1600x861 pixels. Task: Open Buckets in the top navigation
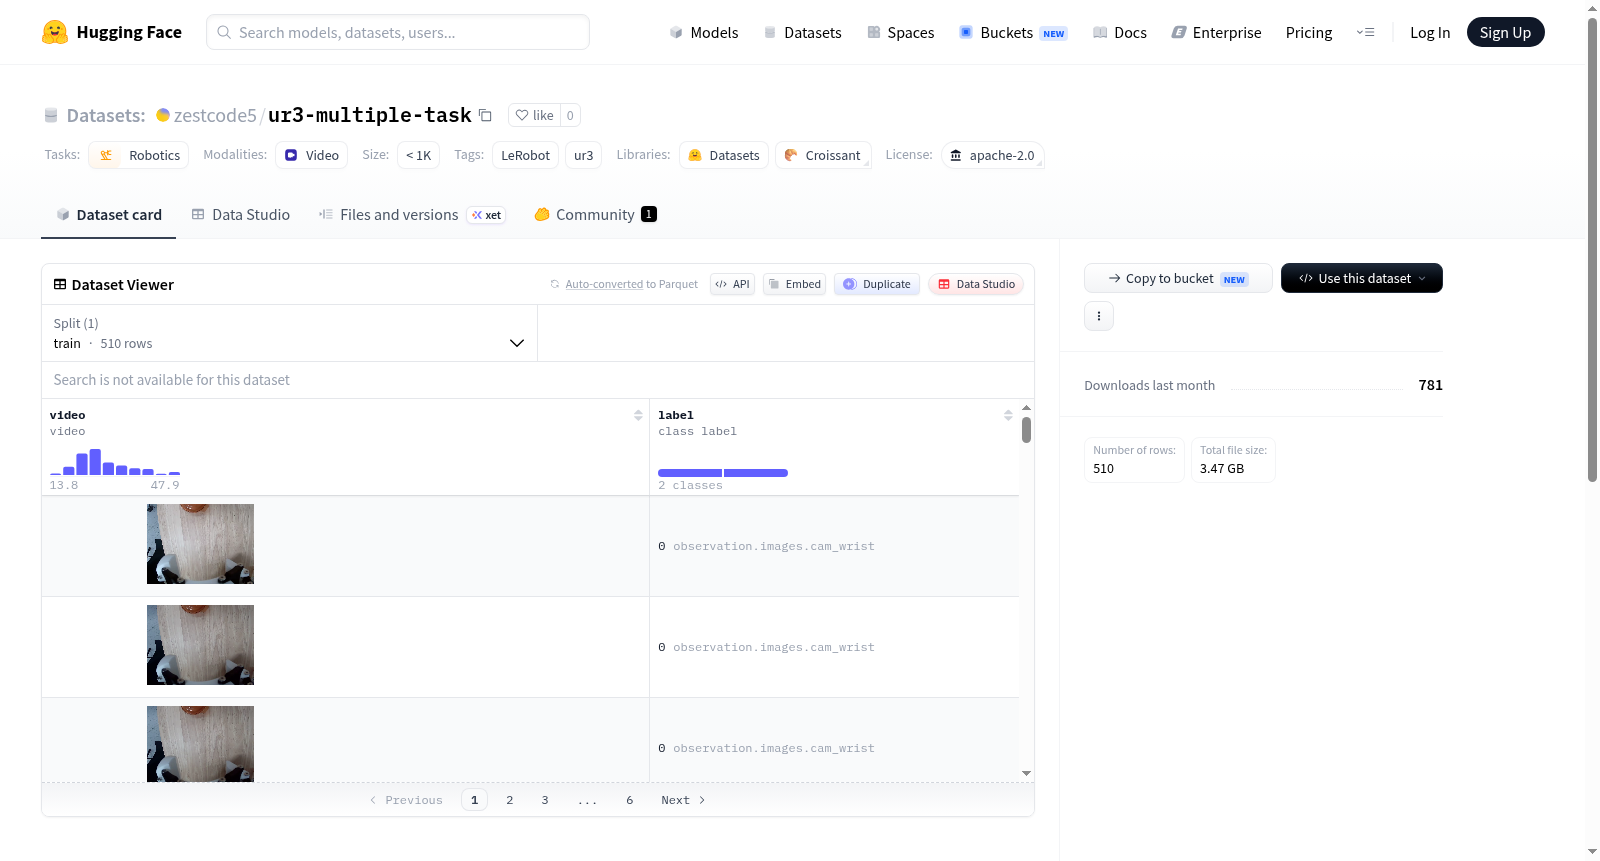coord(1013,33)
